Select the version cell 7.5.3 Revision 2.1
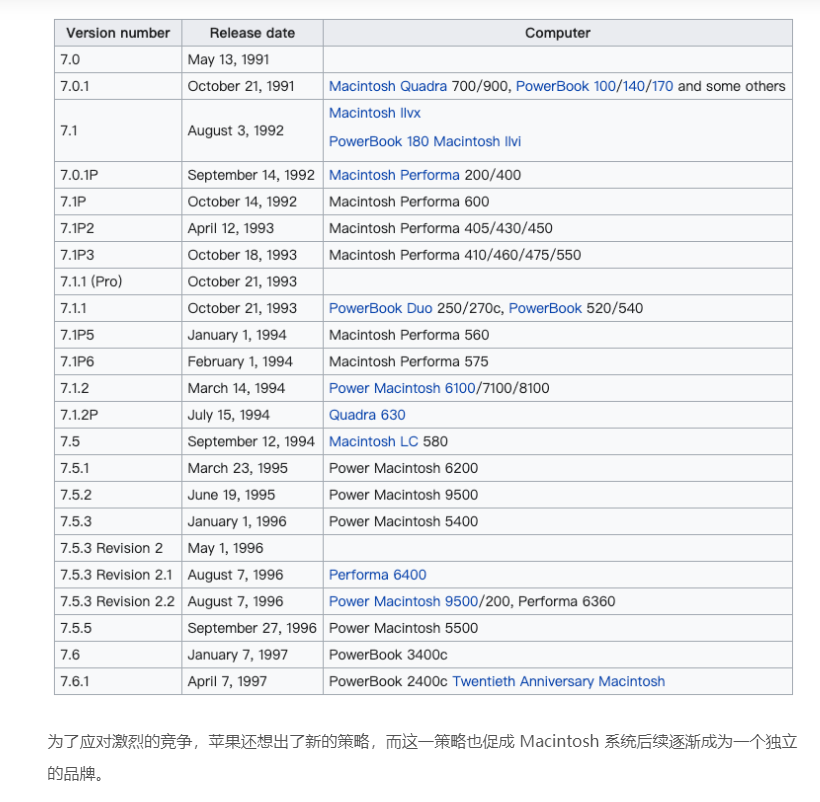820x802 pixels. [x=118, y=575]
